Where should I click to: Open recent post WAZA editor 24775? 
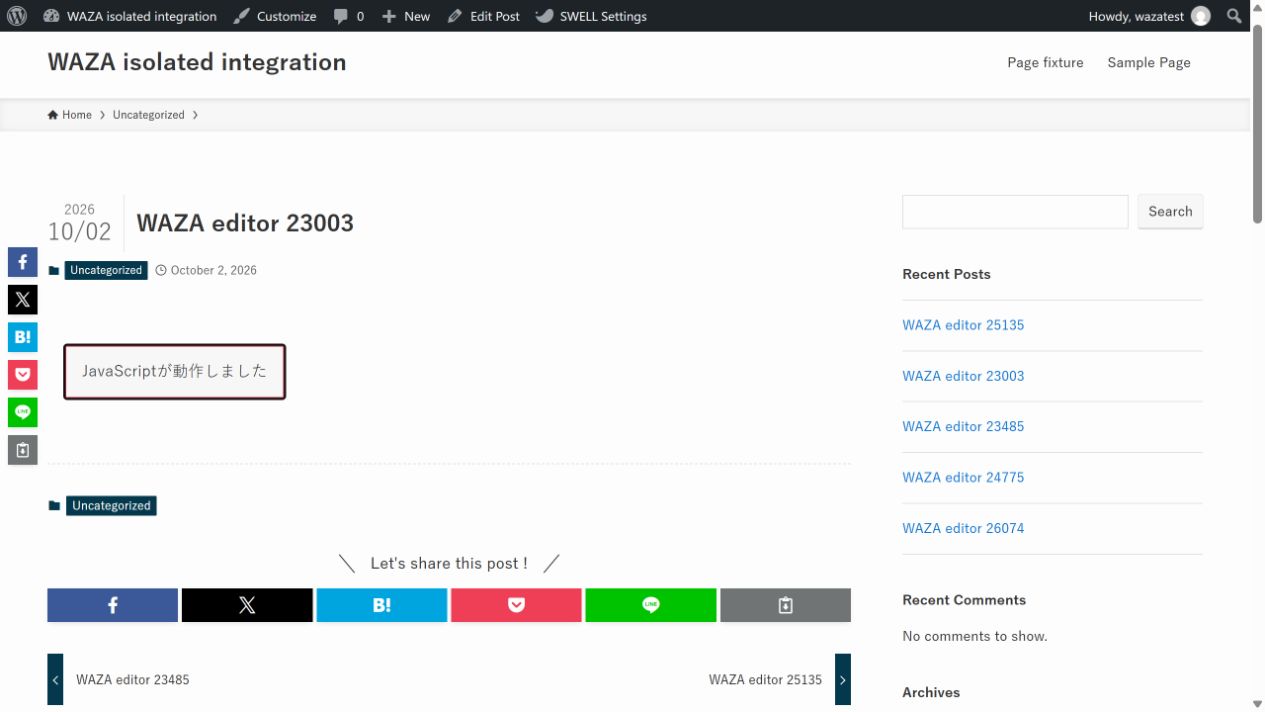[x=963, y=477]
